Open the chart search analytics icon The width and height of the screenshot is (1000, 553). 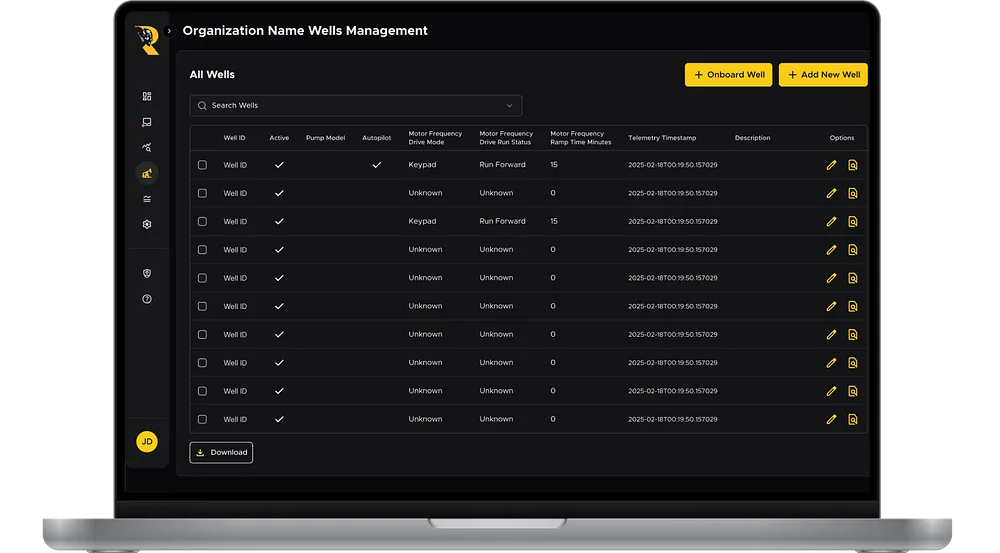147,147
